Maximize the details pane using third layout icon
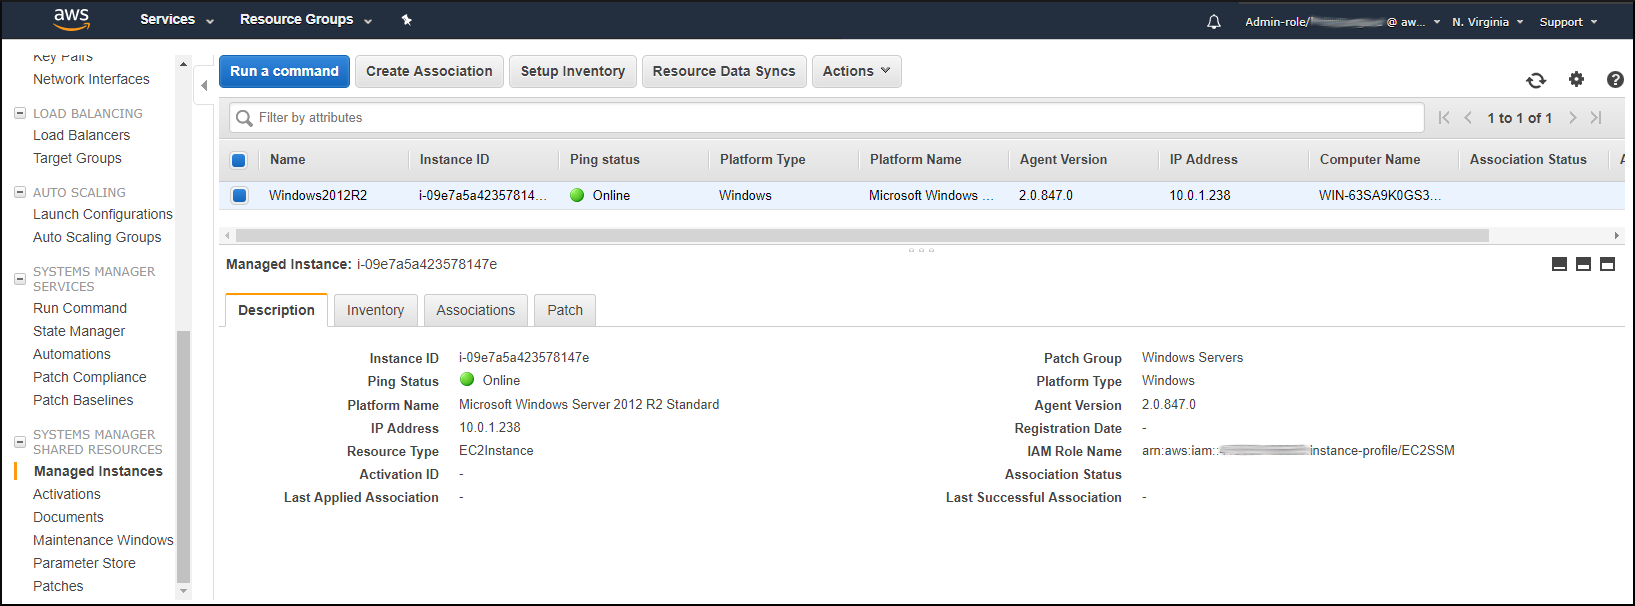 pyautogui.click(x=1607, y=264)
